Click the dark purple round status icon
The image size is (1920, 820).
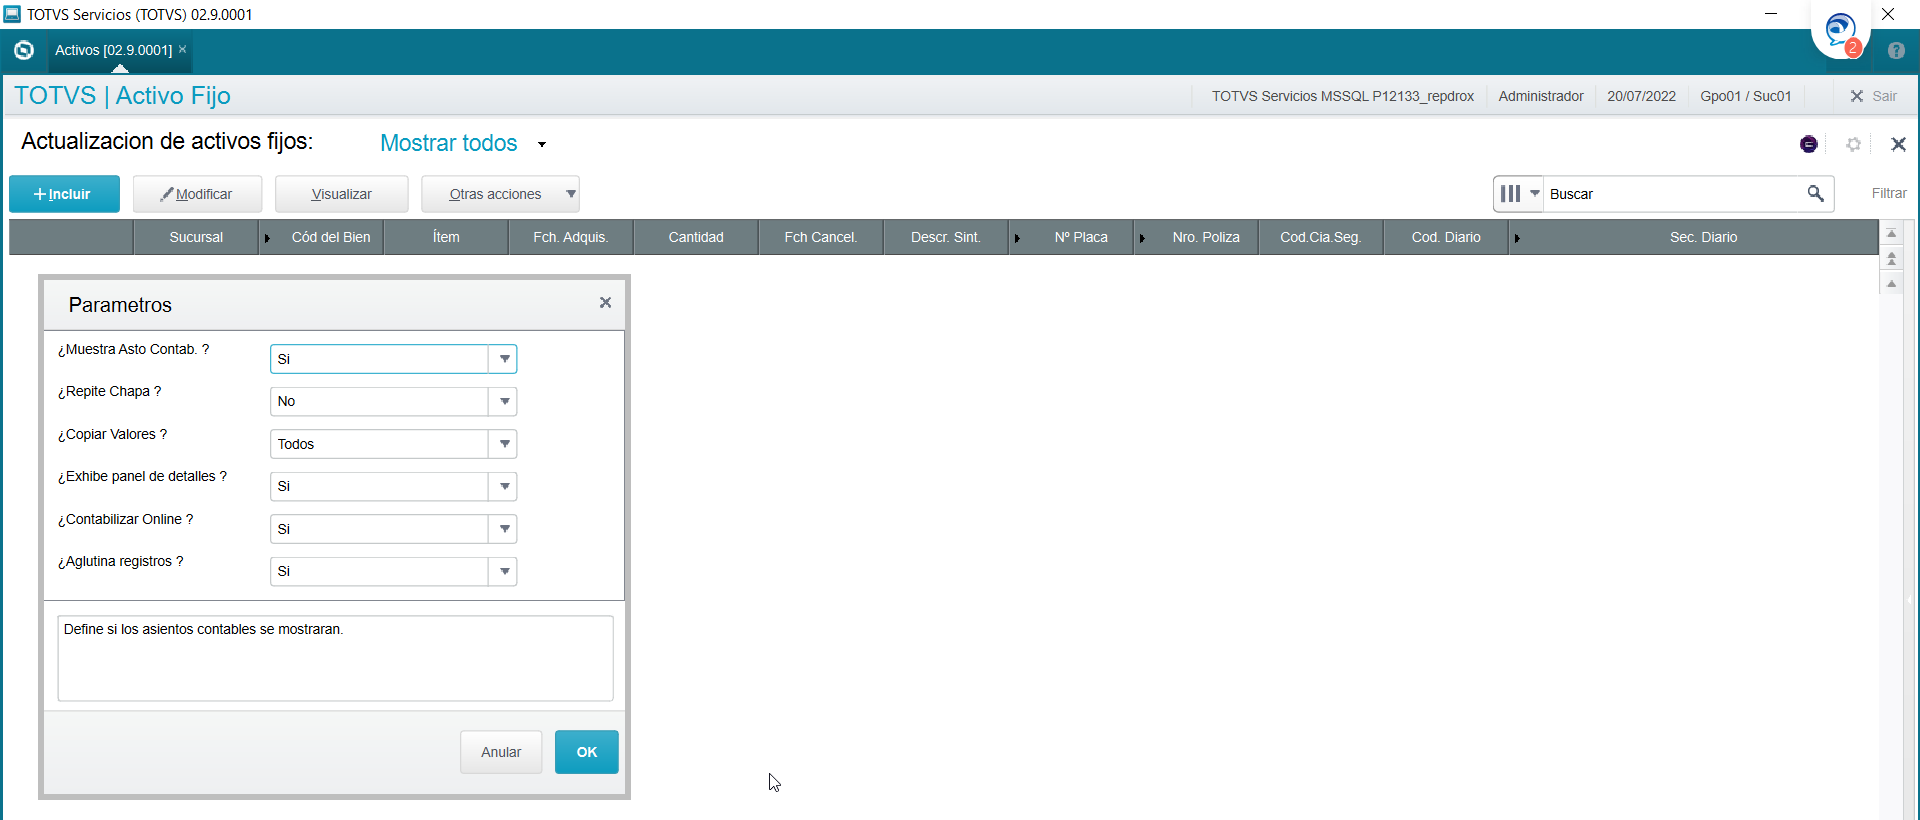point(1809,144)
